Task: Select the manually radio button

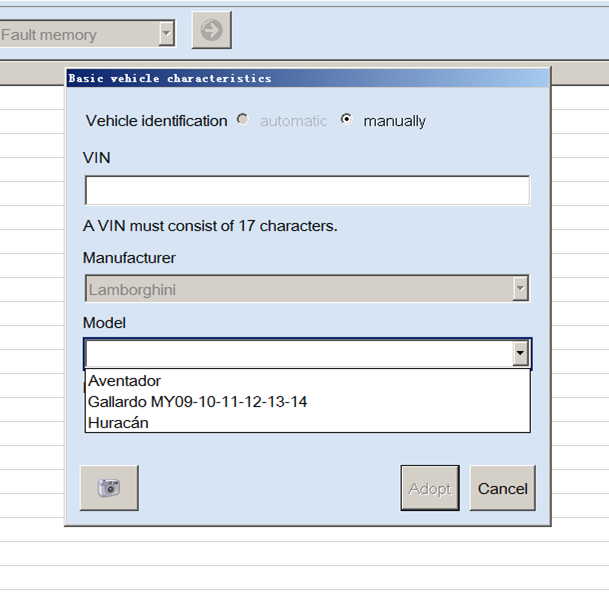Action: point(346,119)
